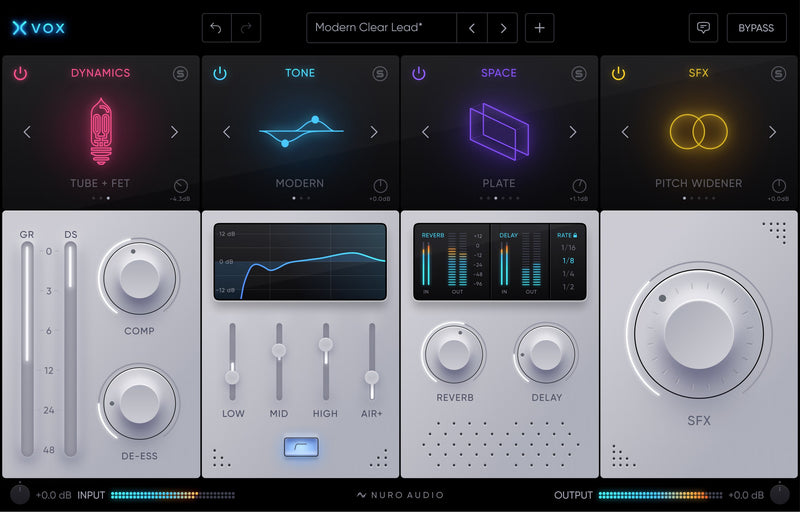
Task: Switch to next Space type after Plate
Action: pyautogui.click(x=573, y=132)
